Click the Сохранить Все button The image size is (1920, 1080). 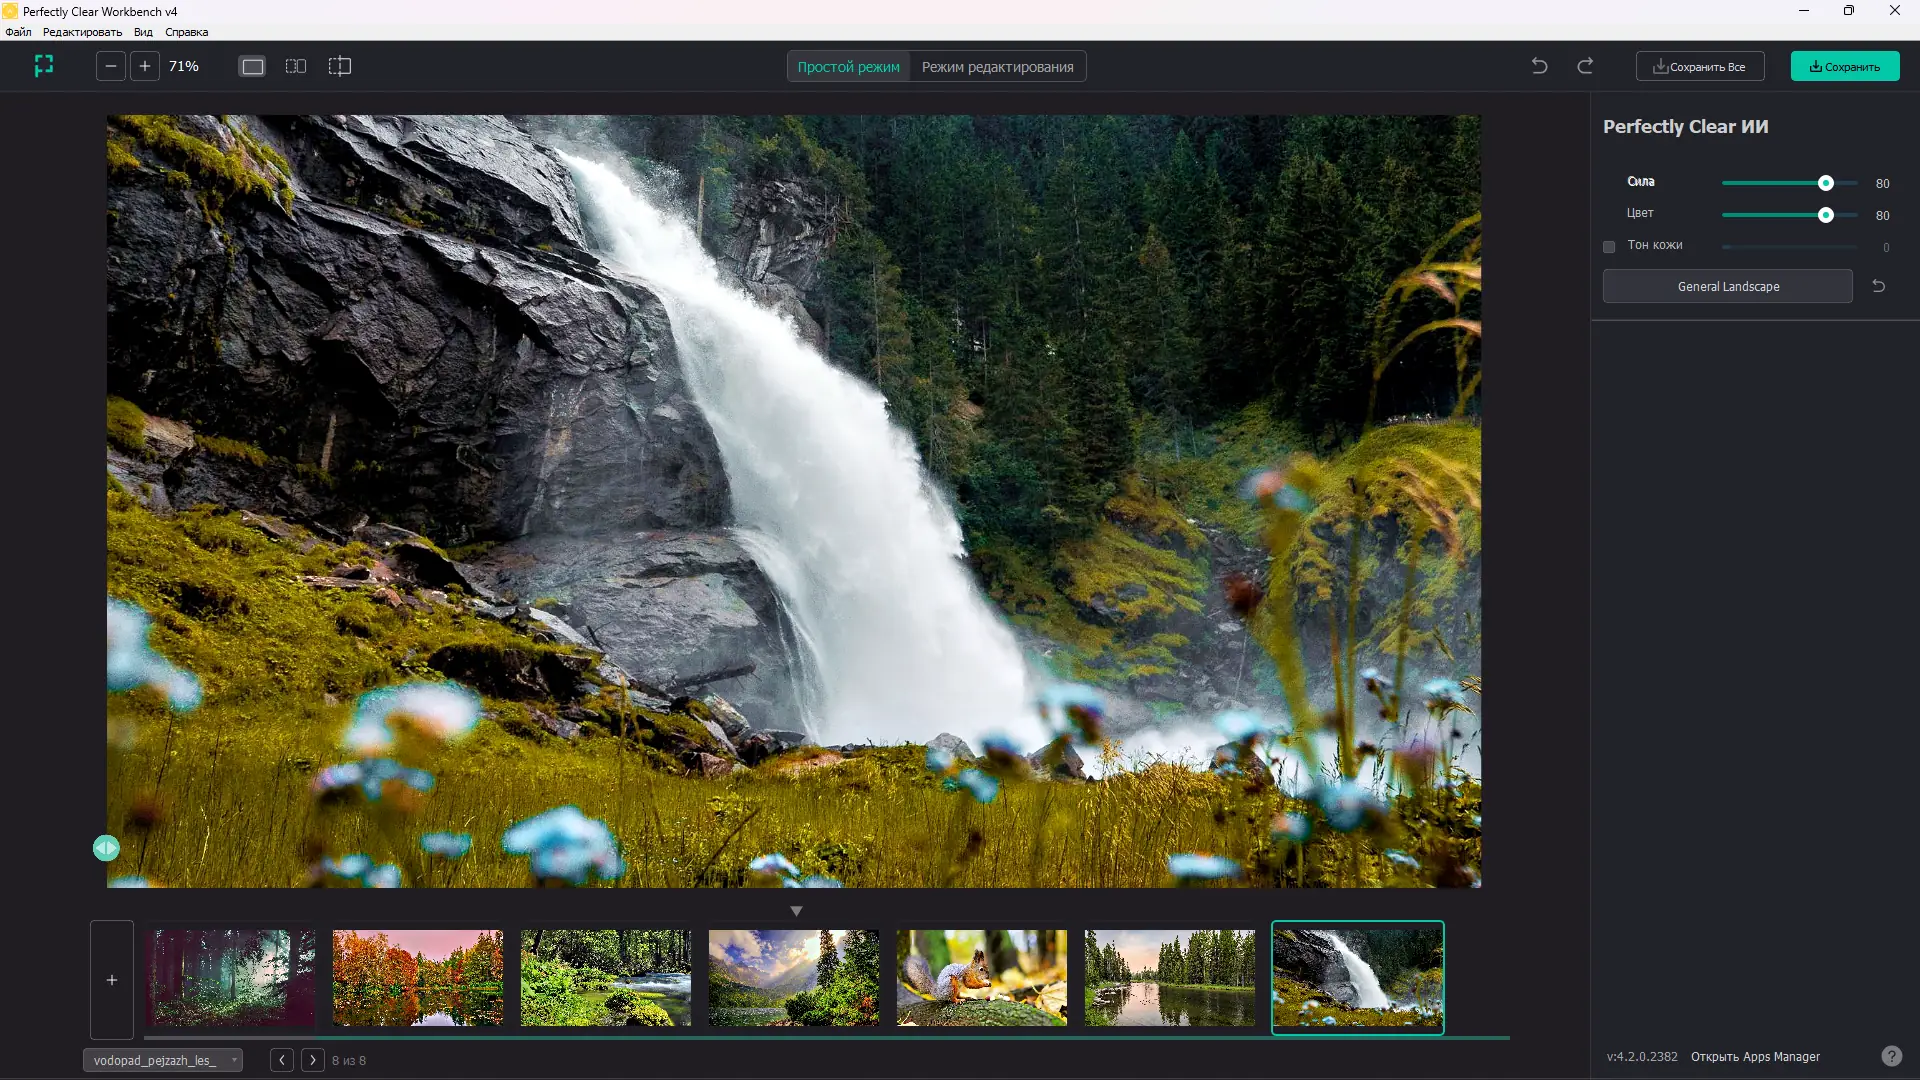1699,67
